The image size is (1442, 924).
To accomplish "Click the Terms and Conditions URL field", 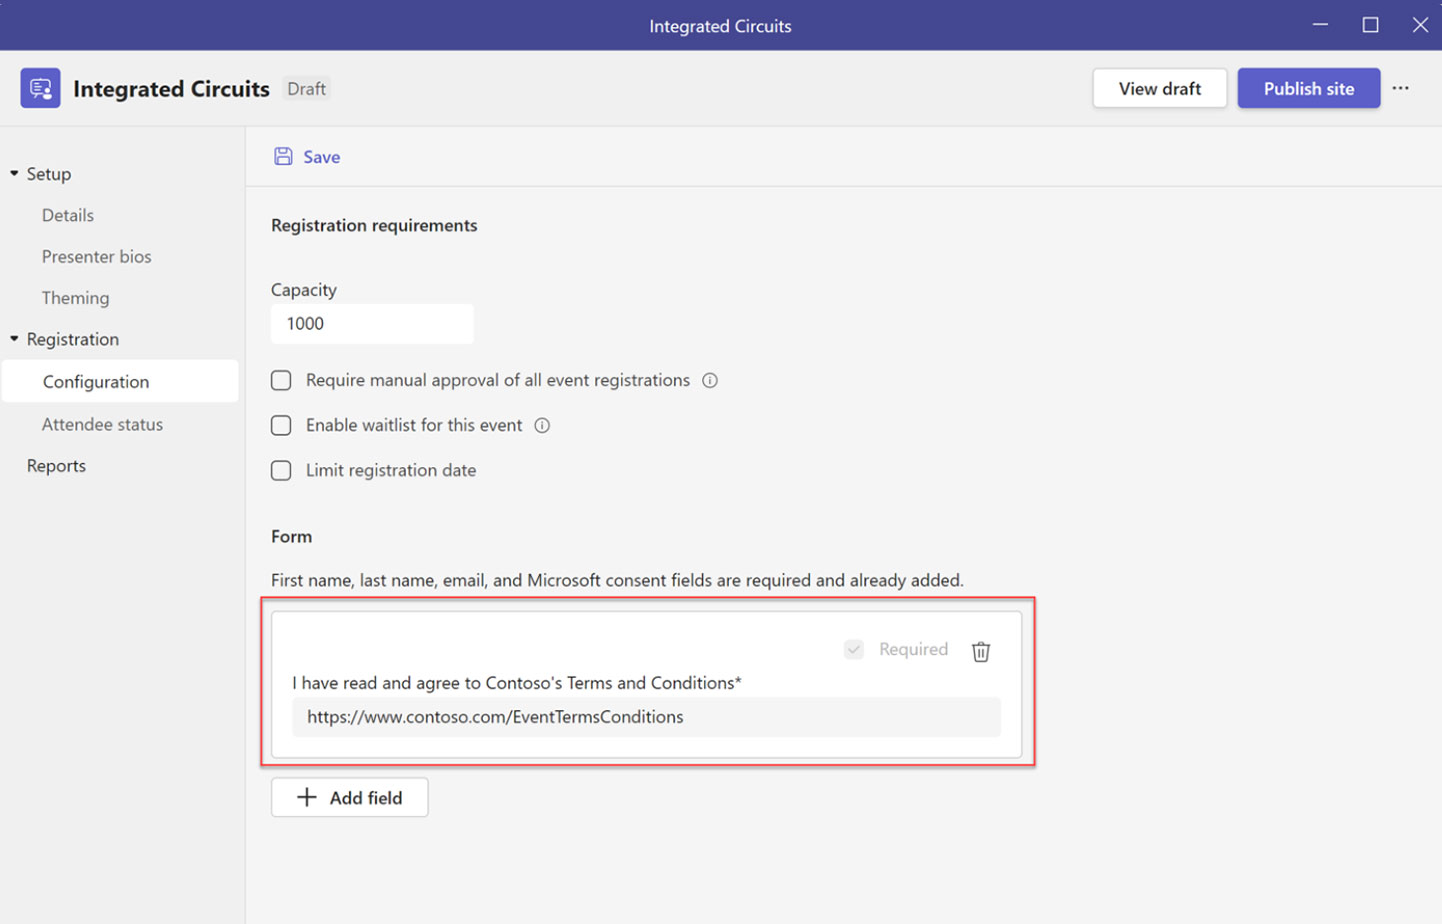I will click(x=646, y=717).
